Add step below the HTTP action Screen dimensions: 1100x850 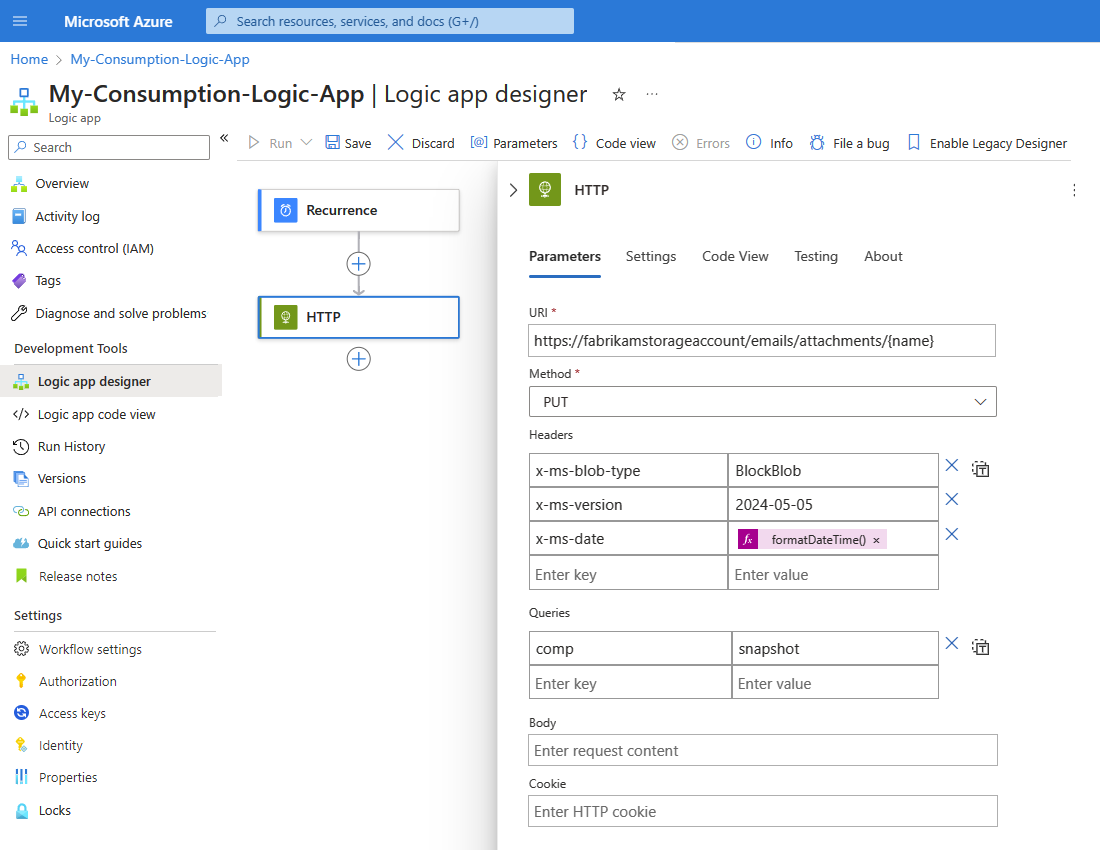359,359
